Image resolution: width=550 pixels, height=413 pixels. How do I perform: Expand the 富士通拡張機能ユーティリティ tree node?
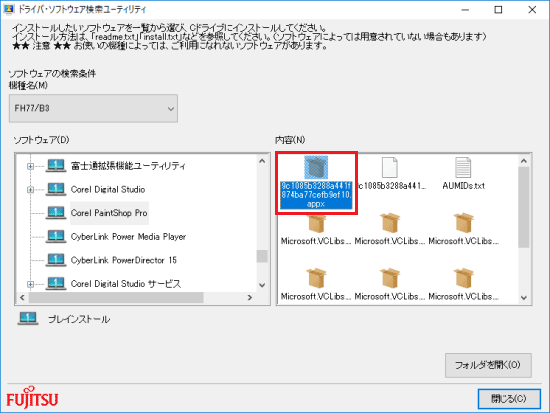click(x=31, y=166)
